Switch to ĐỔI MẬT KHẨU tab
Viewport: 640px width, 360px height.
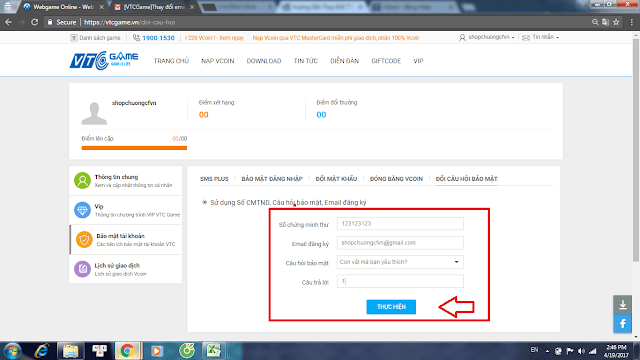(x=336, y=179)
